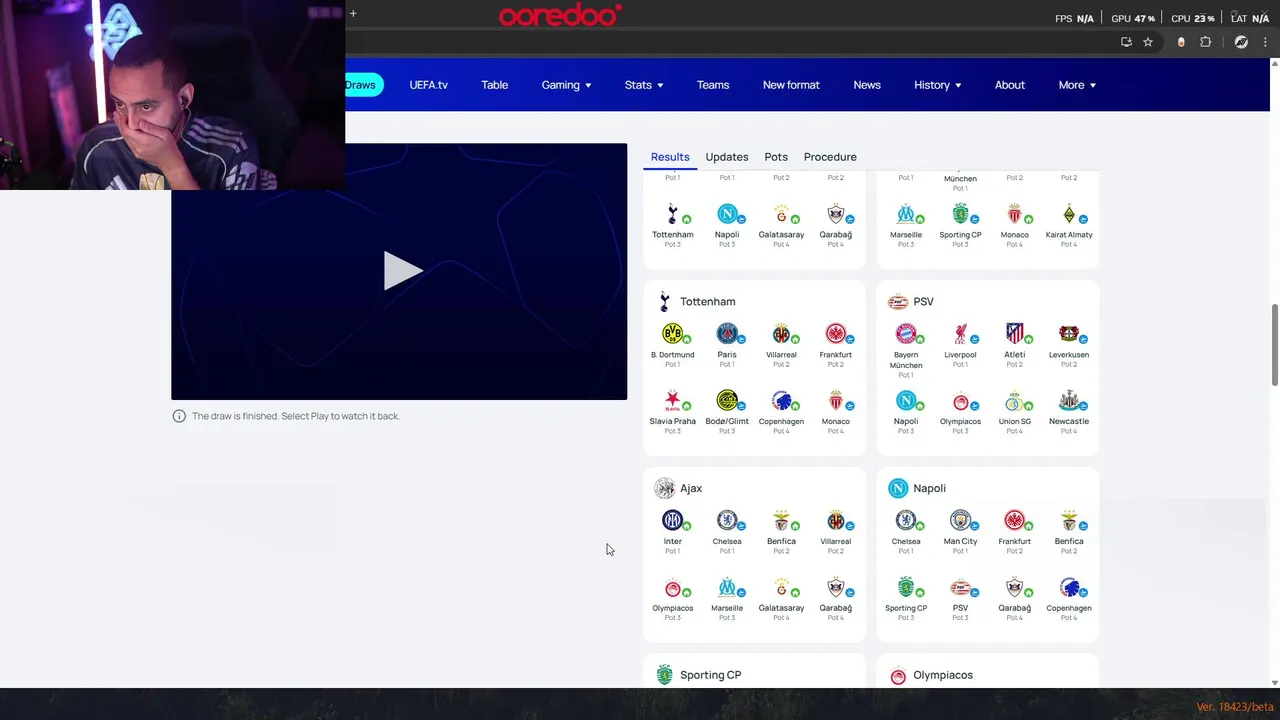Click the info icon beside draw finished note

[179, 416]
